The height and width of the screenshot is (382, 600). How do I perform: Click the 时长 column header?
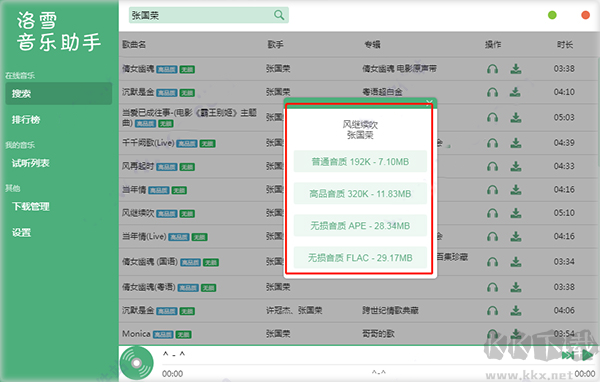tap(565, 45)
